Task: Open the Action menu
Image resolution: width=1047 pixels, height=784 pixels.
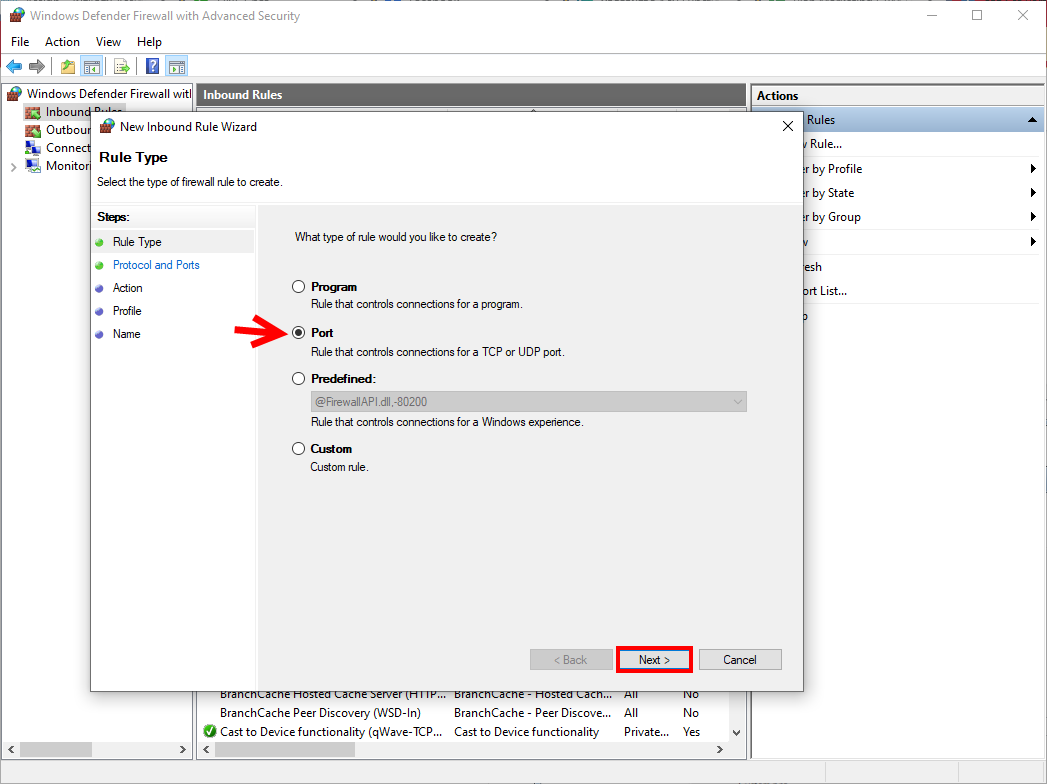Action: click(62, 41)
